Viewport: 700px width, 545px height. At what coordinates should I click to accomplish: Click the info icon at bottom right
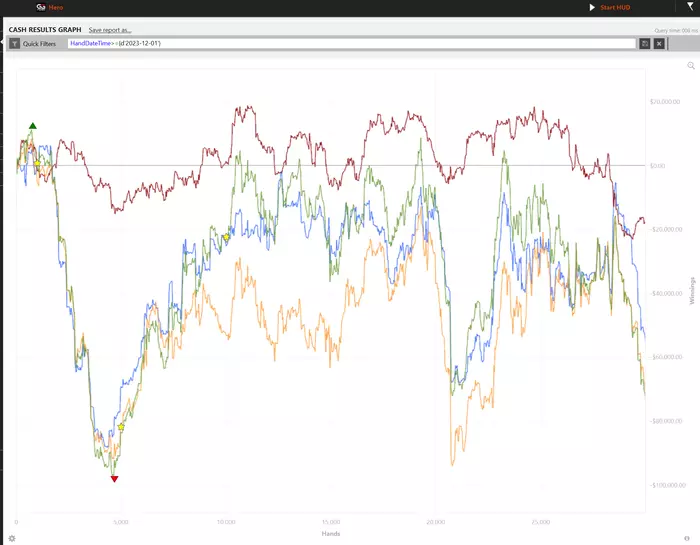pyautogui.click(x=687, y=538)
